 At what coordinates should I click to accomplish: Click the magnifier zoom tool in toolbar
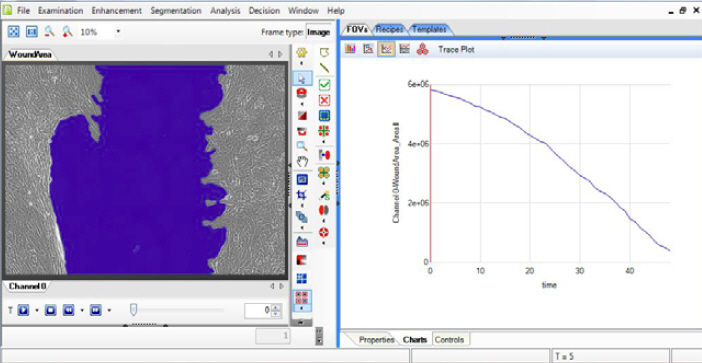point(302,145)
